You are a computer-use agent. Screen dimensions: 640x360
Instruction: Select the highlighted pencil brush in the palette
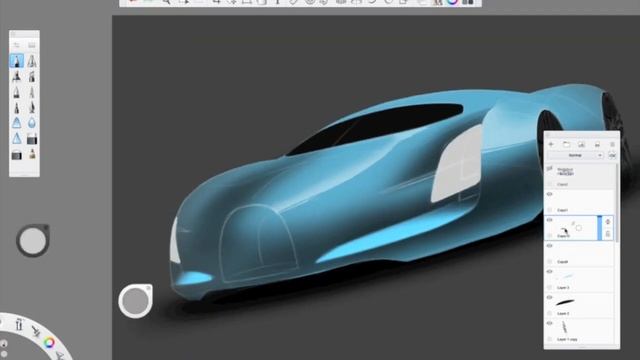(x=16, y=61)
